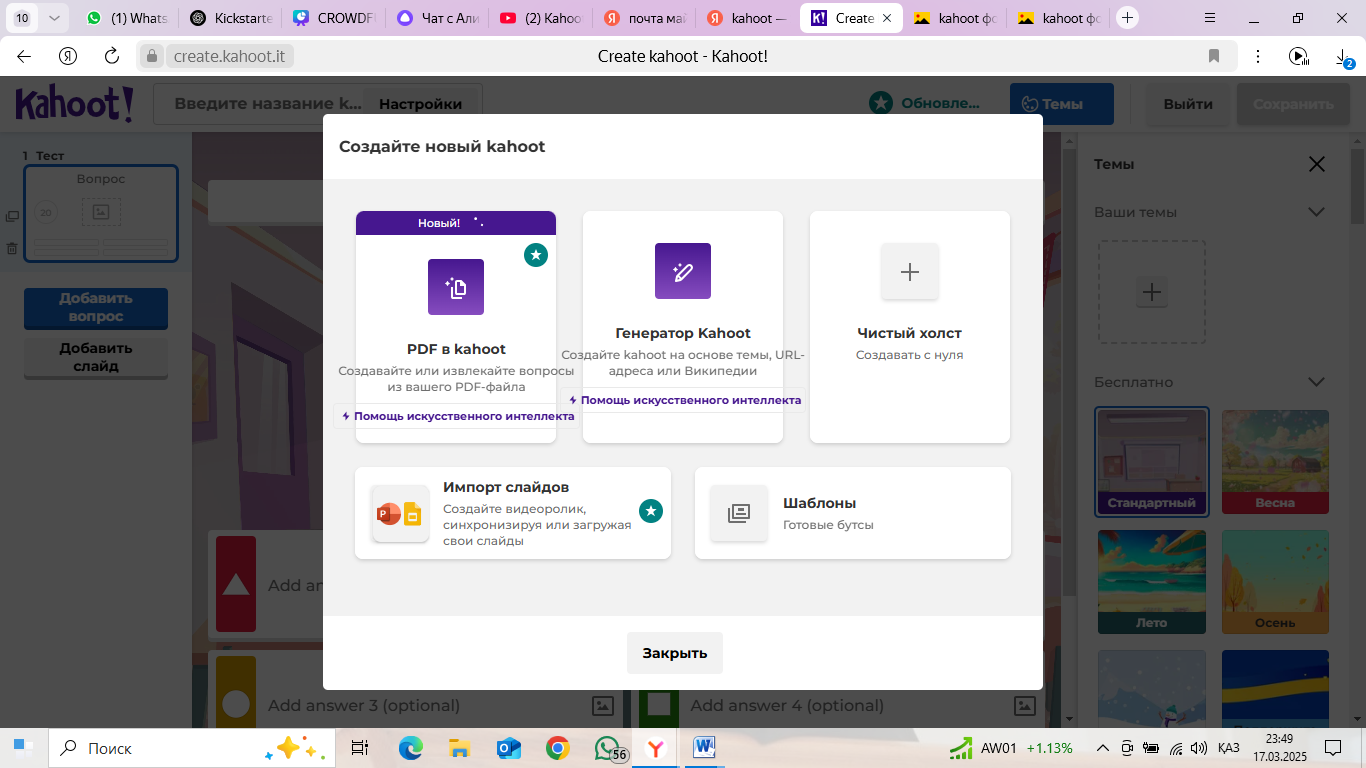The height and width of the screenshot is (768, 1366).
Task: Click the delete question trash icon
Action: (12, 248)
